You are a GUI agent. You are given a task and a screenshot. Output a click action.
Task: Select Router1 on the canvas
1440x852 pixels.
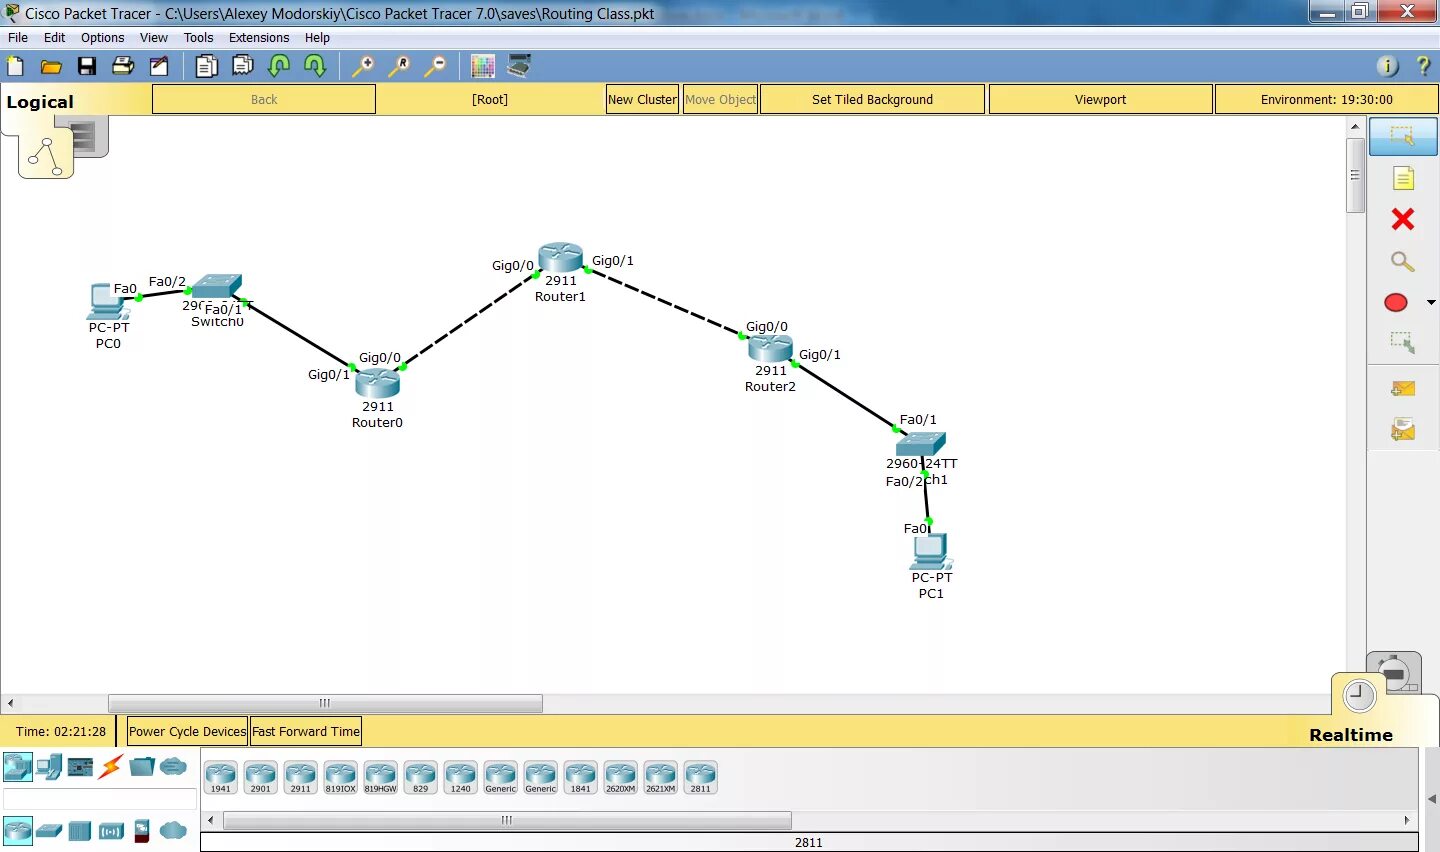(x=560, y=258)
